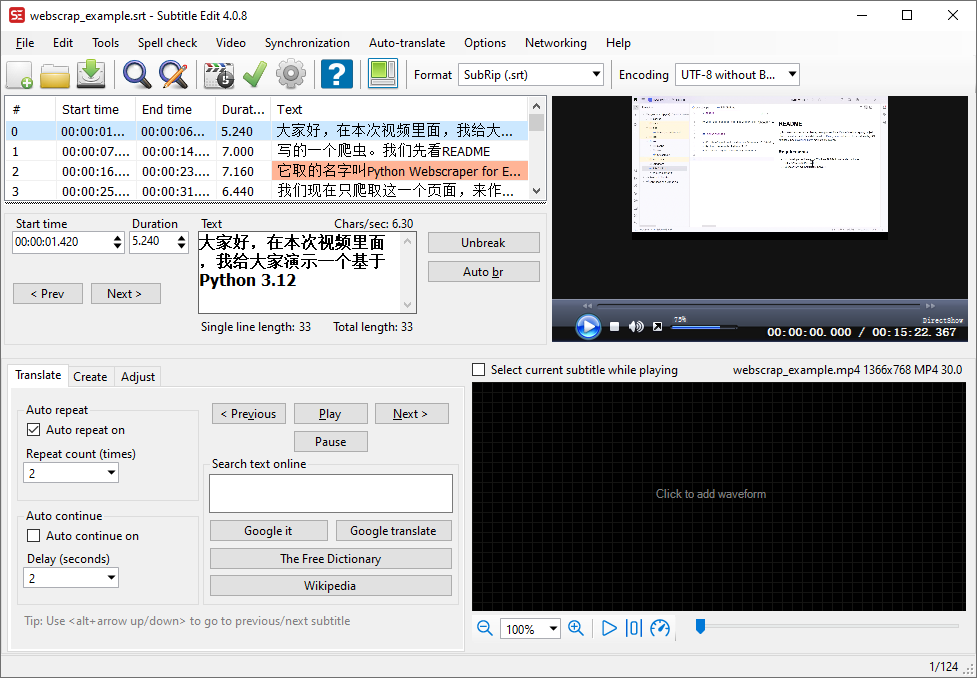This screenshot has height=678, width=977.
Task: Open the Delay (seconds) dropdown
Action: [x=71, y=578]
